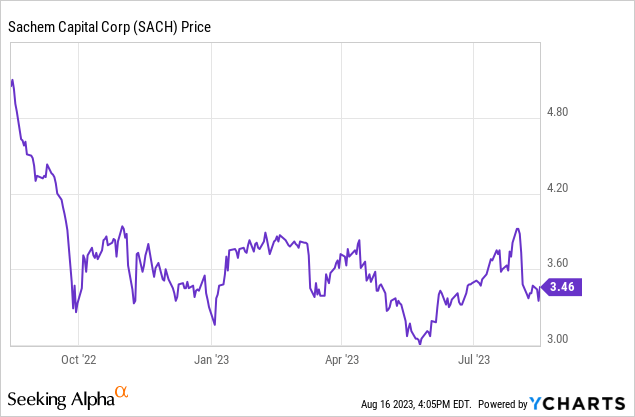This screenshot has height=417, width=635.
Task: Click the Y in YCharts logo
Action: 538,404
